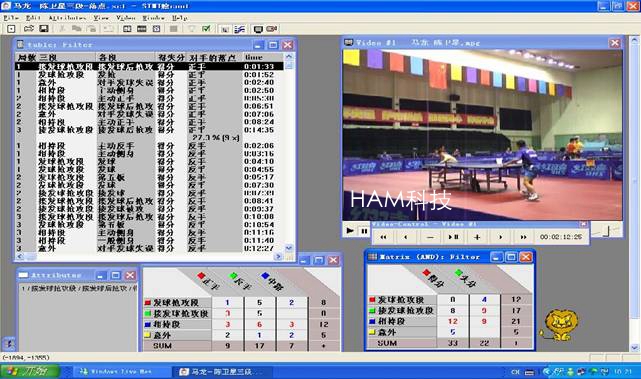Screen dimensions: 641x379
Task: Click the save disk toolbar icon
Action: (x=44, y=29)
